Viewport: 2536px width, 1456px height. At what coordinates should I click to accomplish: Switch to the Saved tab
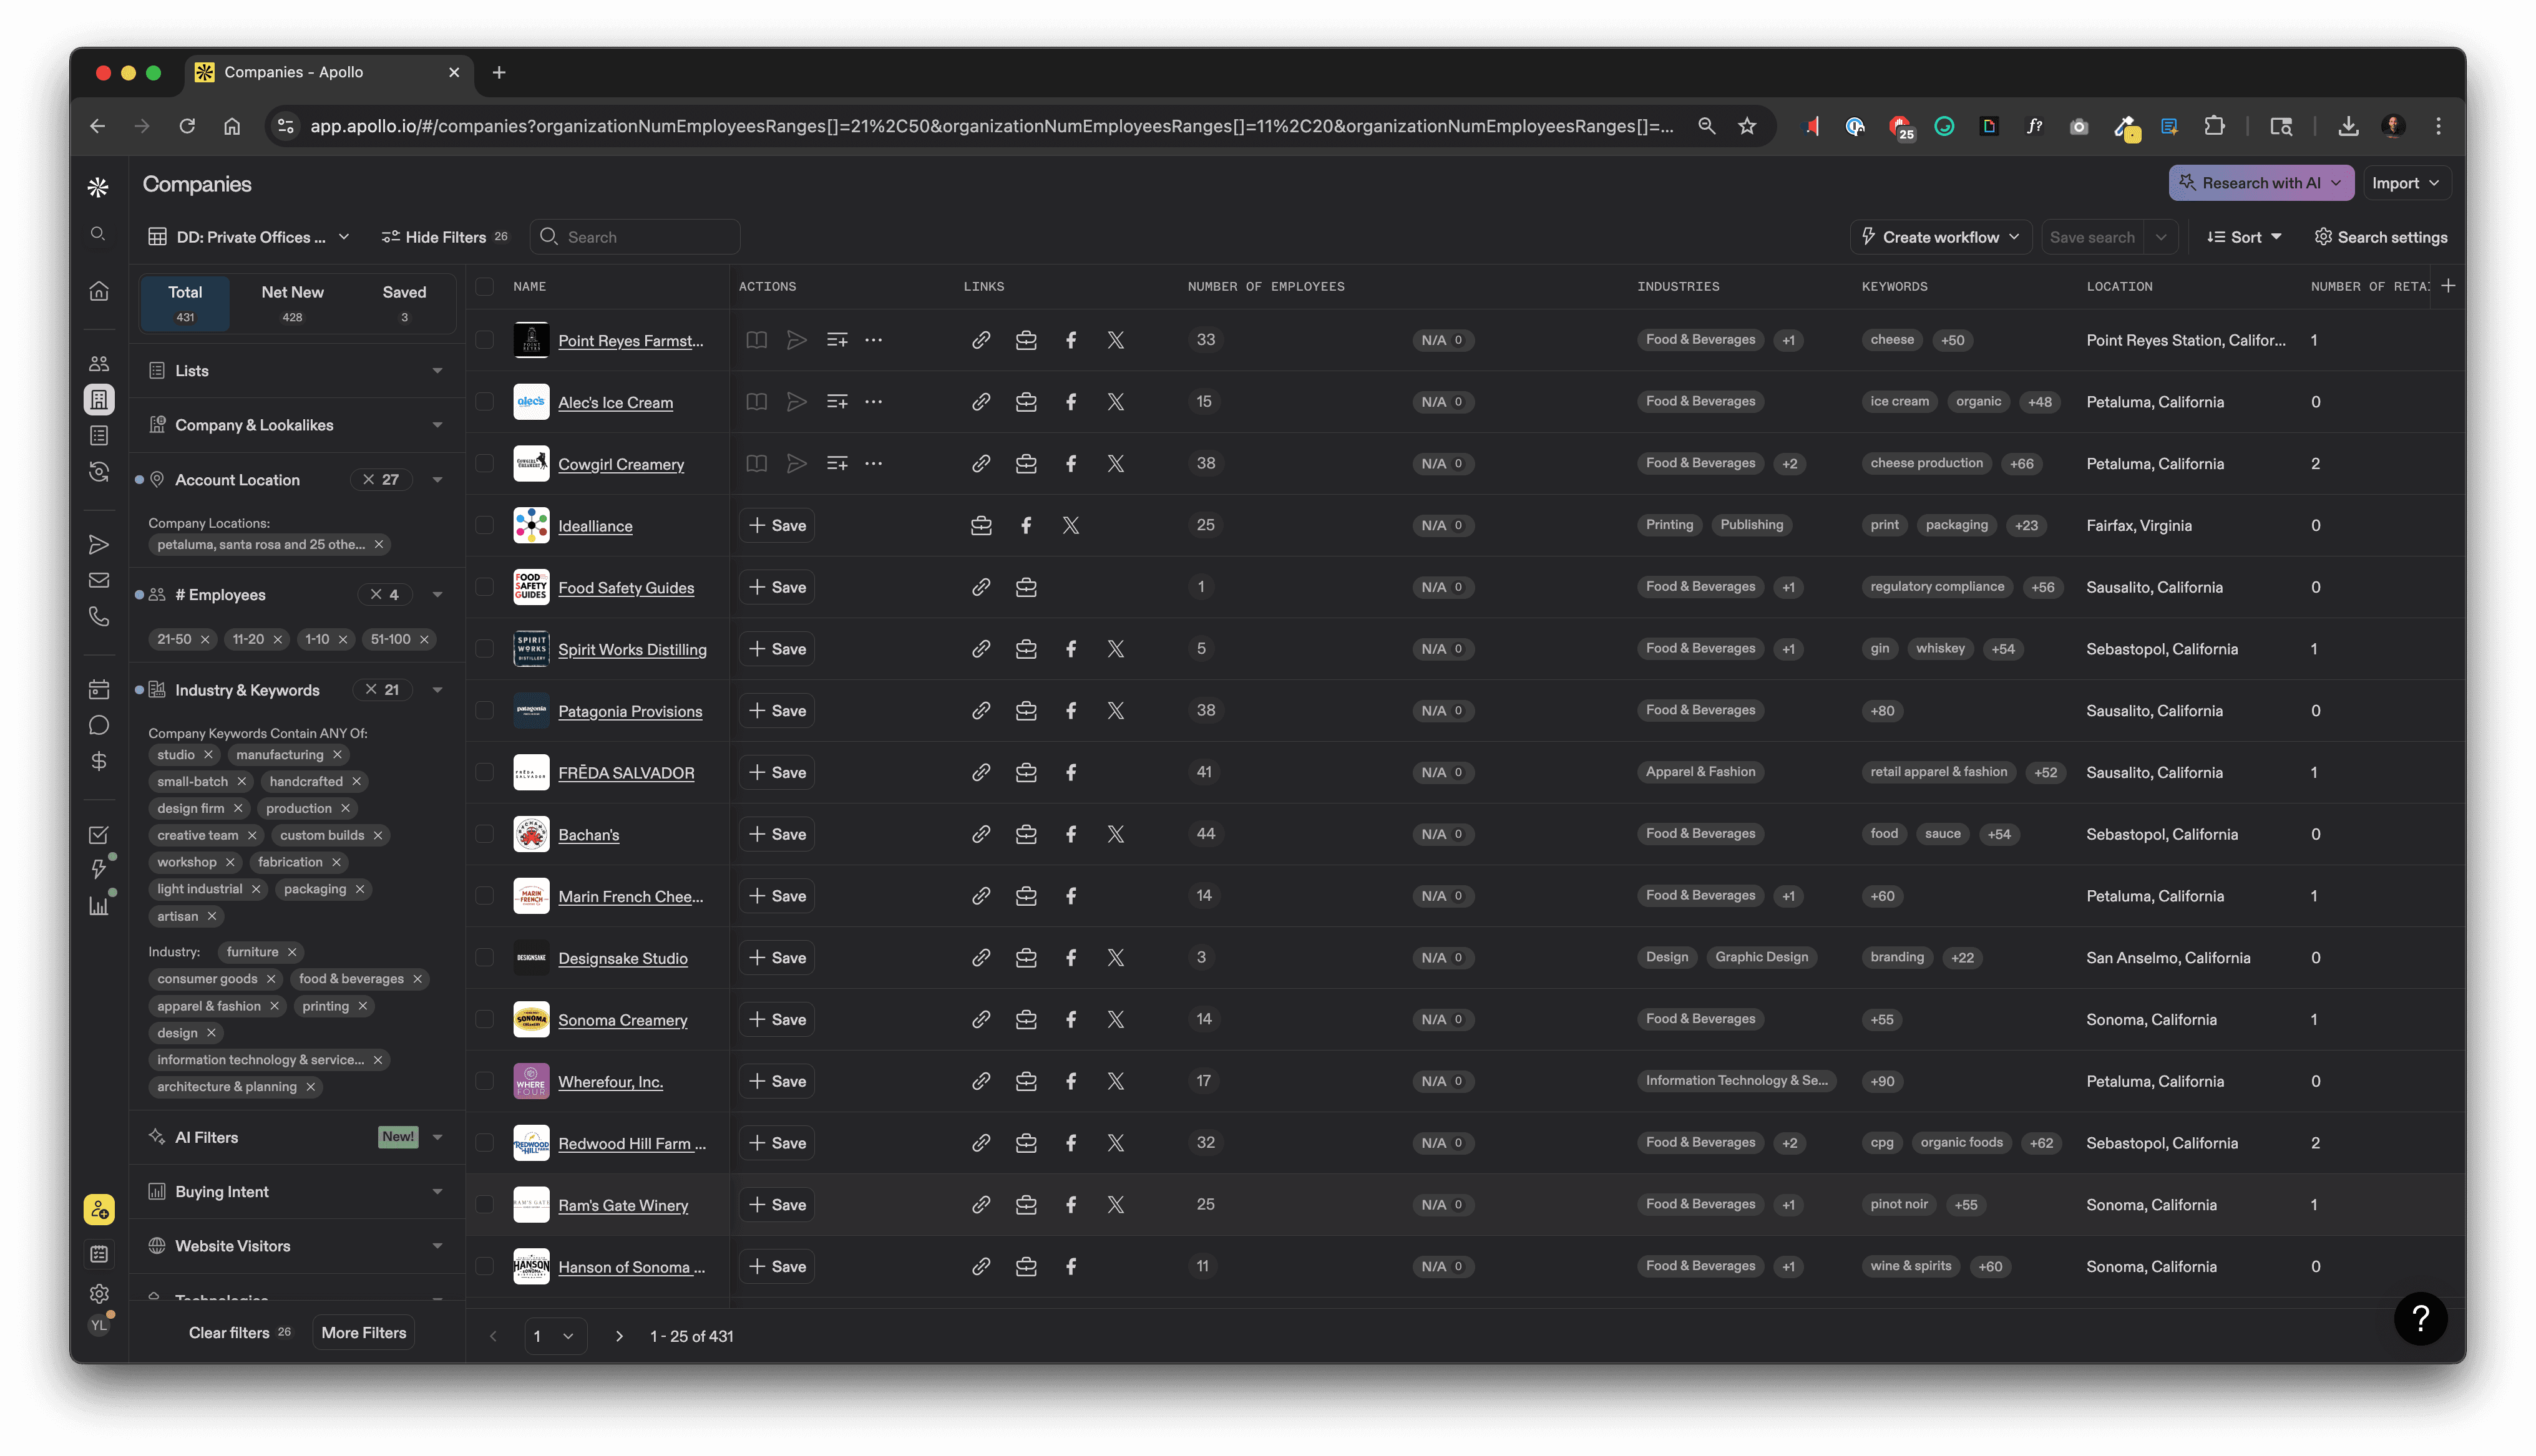click(x=404, y=303)
